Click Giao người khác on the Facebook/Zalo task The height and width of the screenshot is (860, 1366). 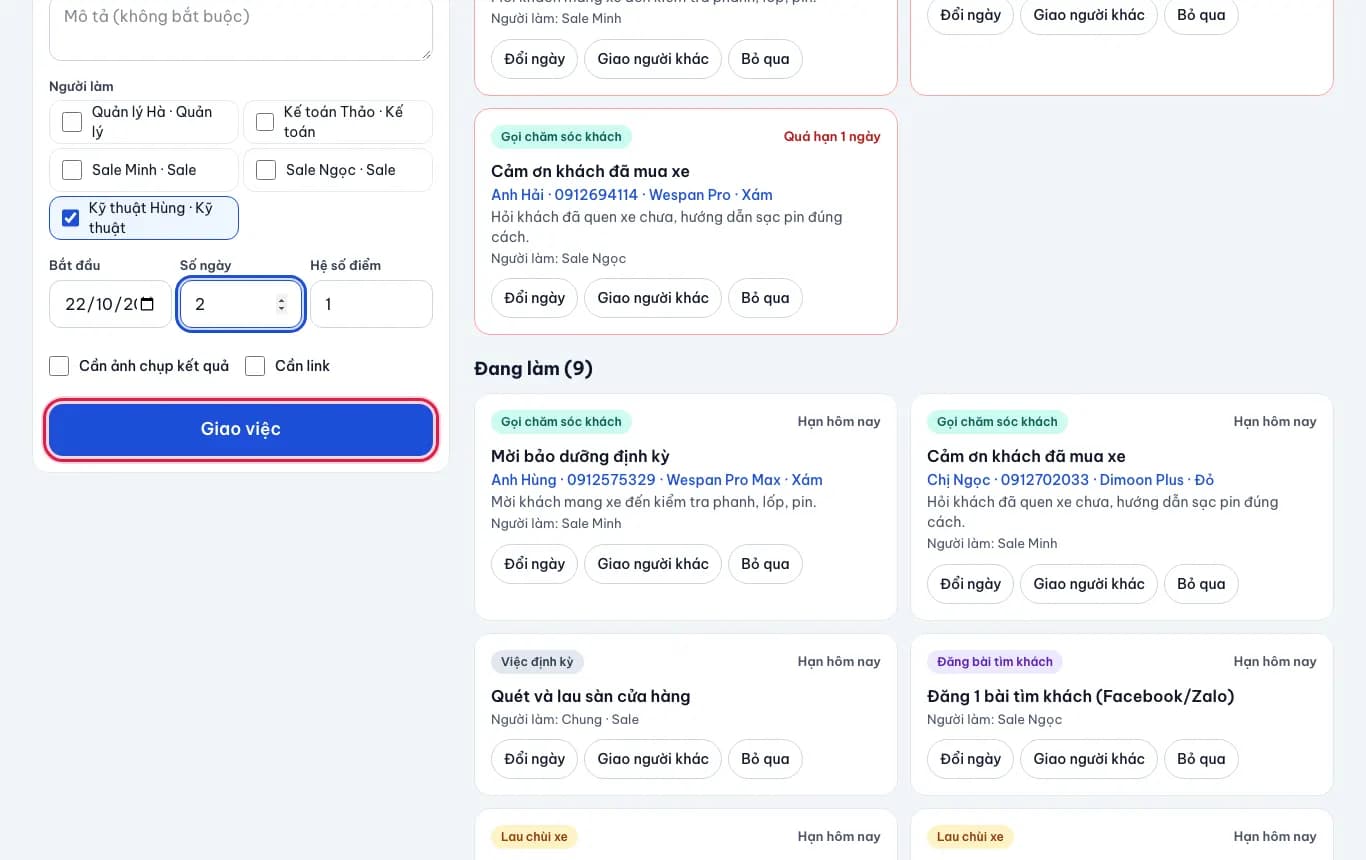coord(1089,759)
